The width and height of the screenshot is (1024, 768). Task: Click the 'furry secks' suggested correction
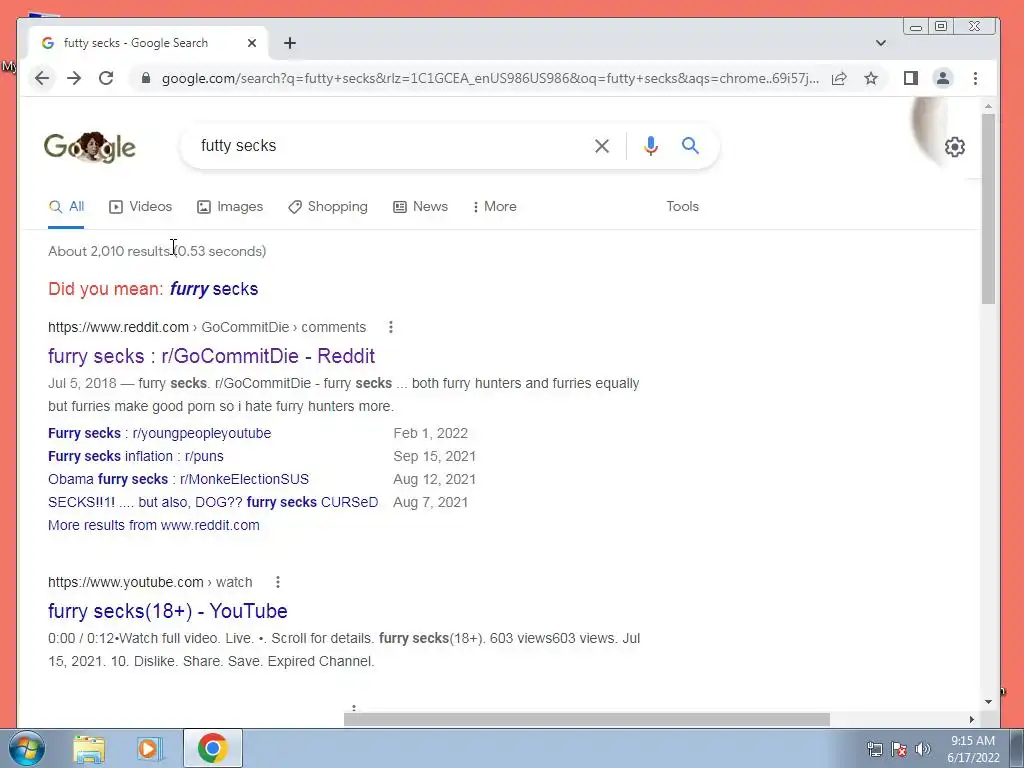(214, 289)
